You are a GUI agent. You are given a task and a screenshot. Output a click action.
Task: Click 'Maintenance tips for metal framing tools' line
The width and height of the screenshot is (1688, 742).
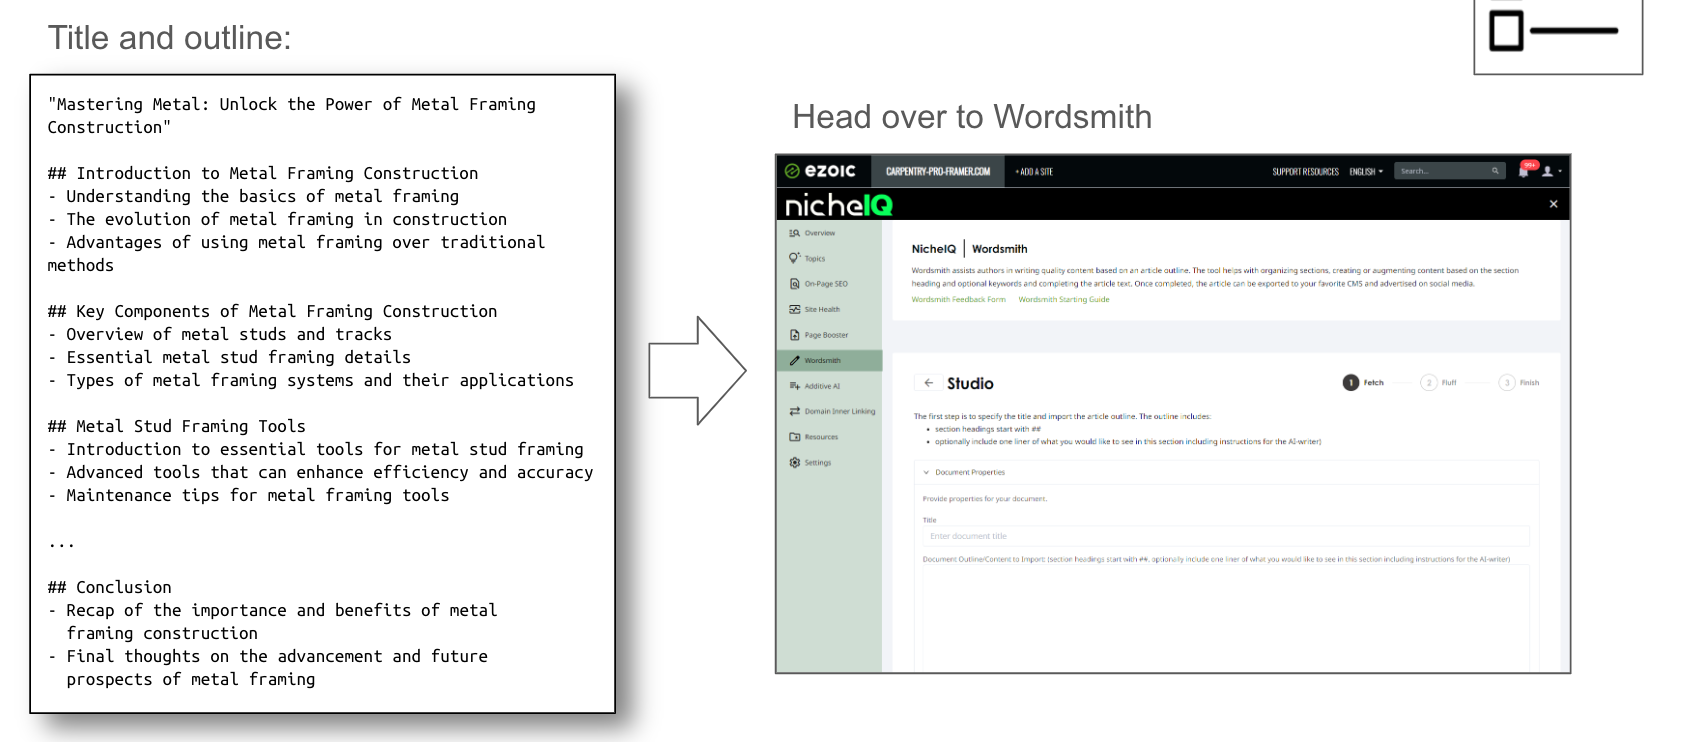pos(248,495)
